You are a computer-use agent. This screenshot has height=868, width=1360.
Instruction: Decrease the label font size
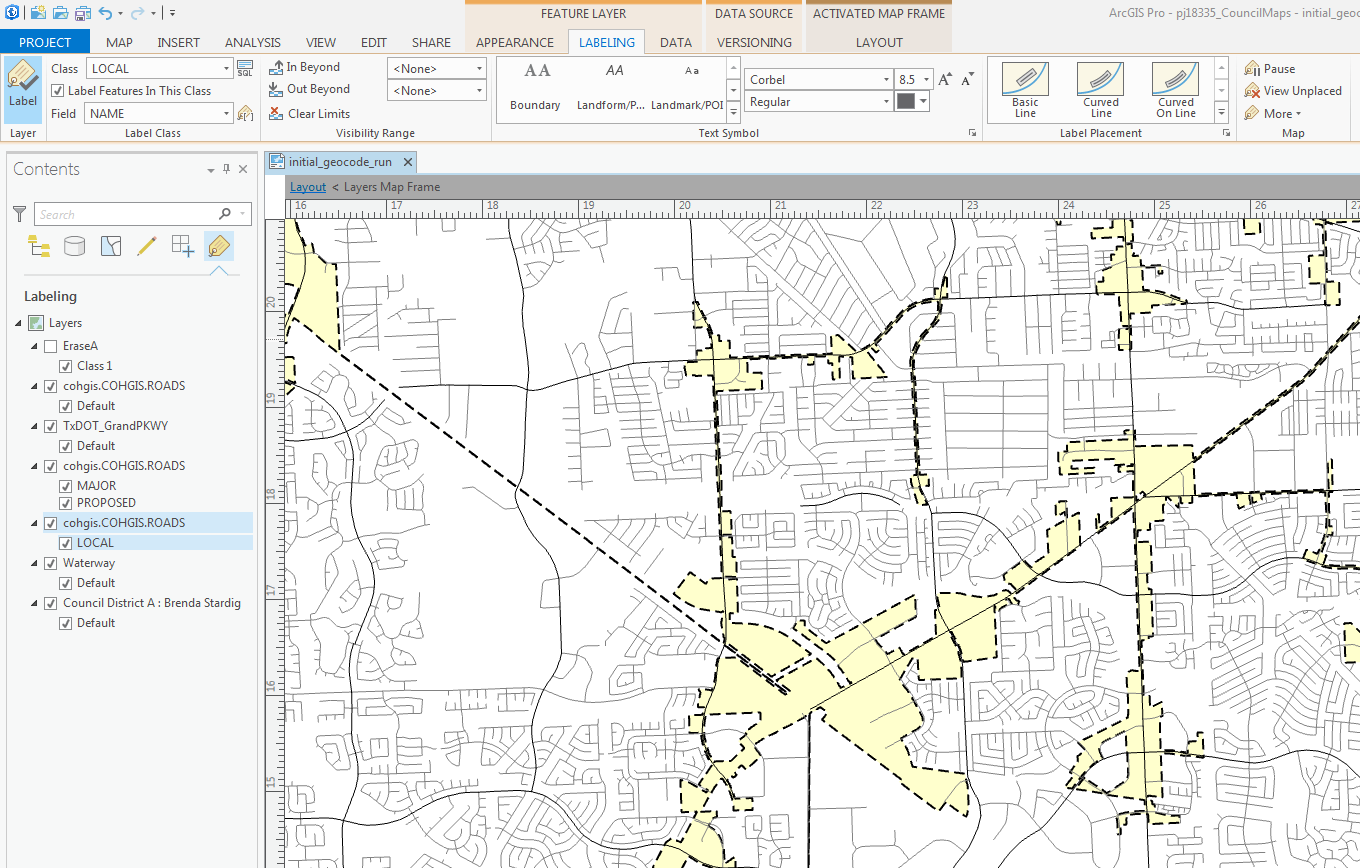(967, 80)
